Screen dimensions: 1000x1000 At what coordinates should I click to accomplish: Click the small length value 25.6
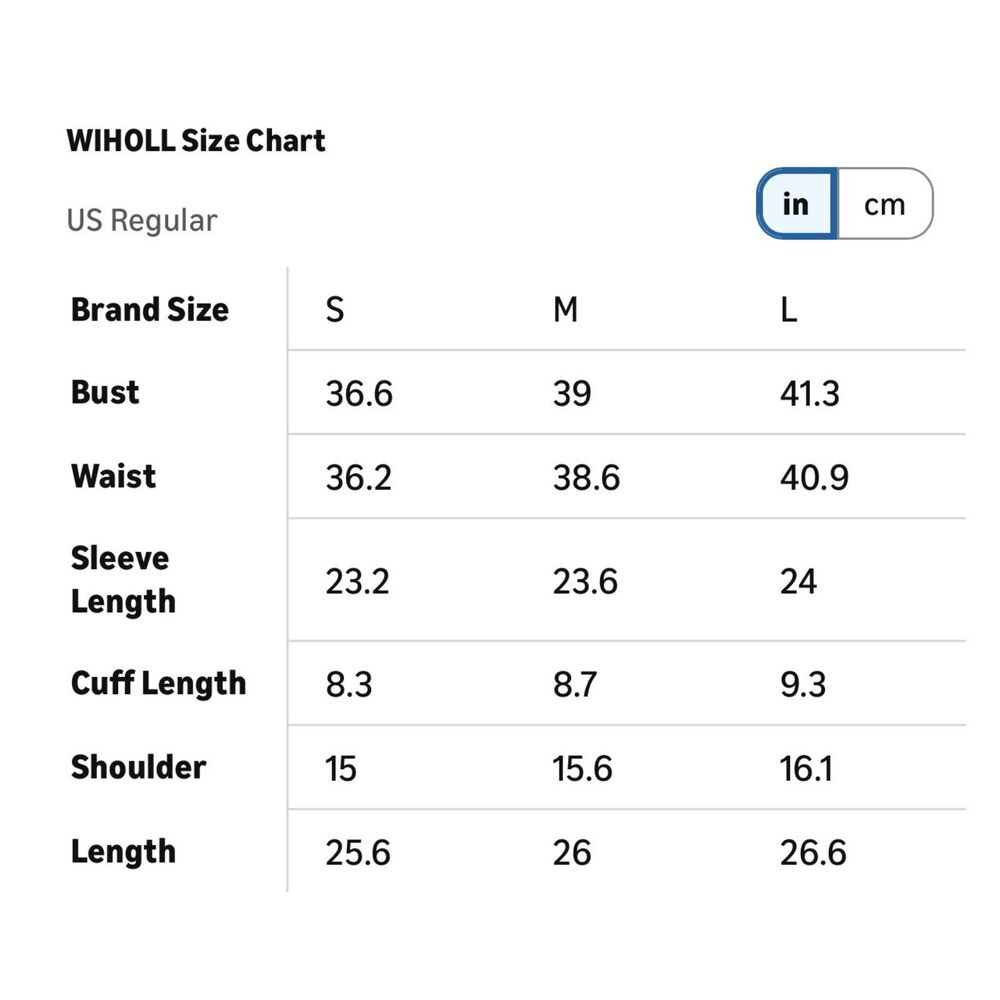[x=358, y=853]
